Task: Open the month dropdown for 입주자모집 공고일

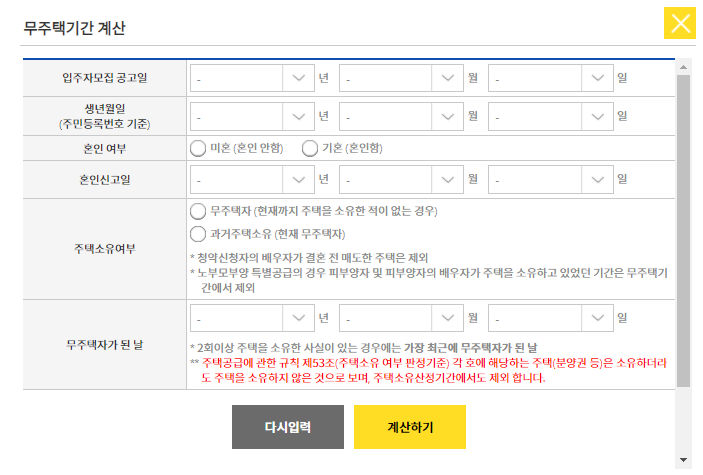Action: [401, 78]
